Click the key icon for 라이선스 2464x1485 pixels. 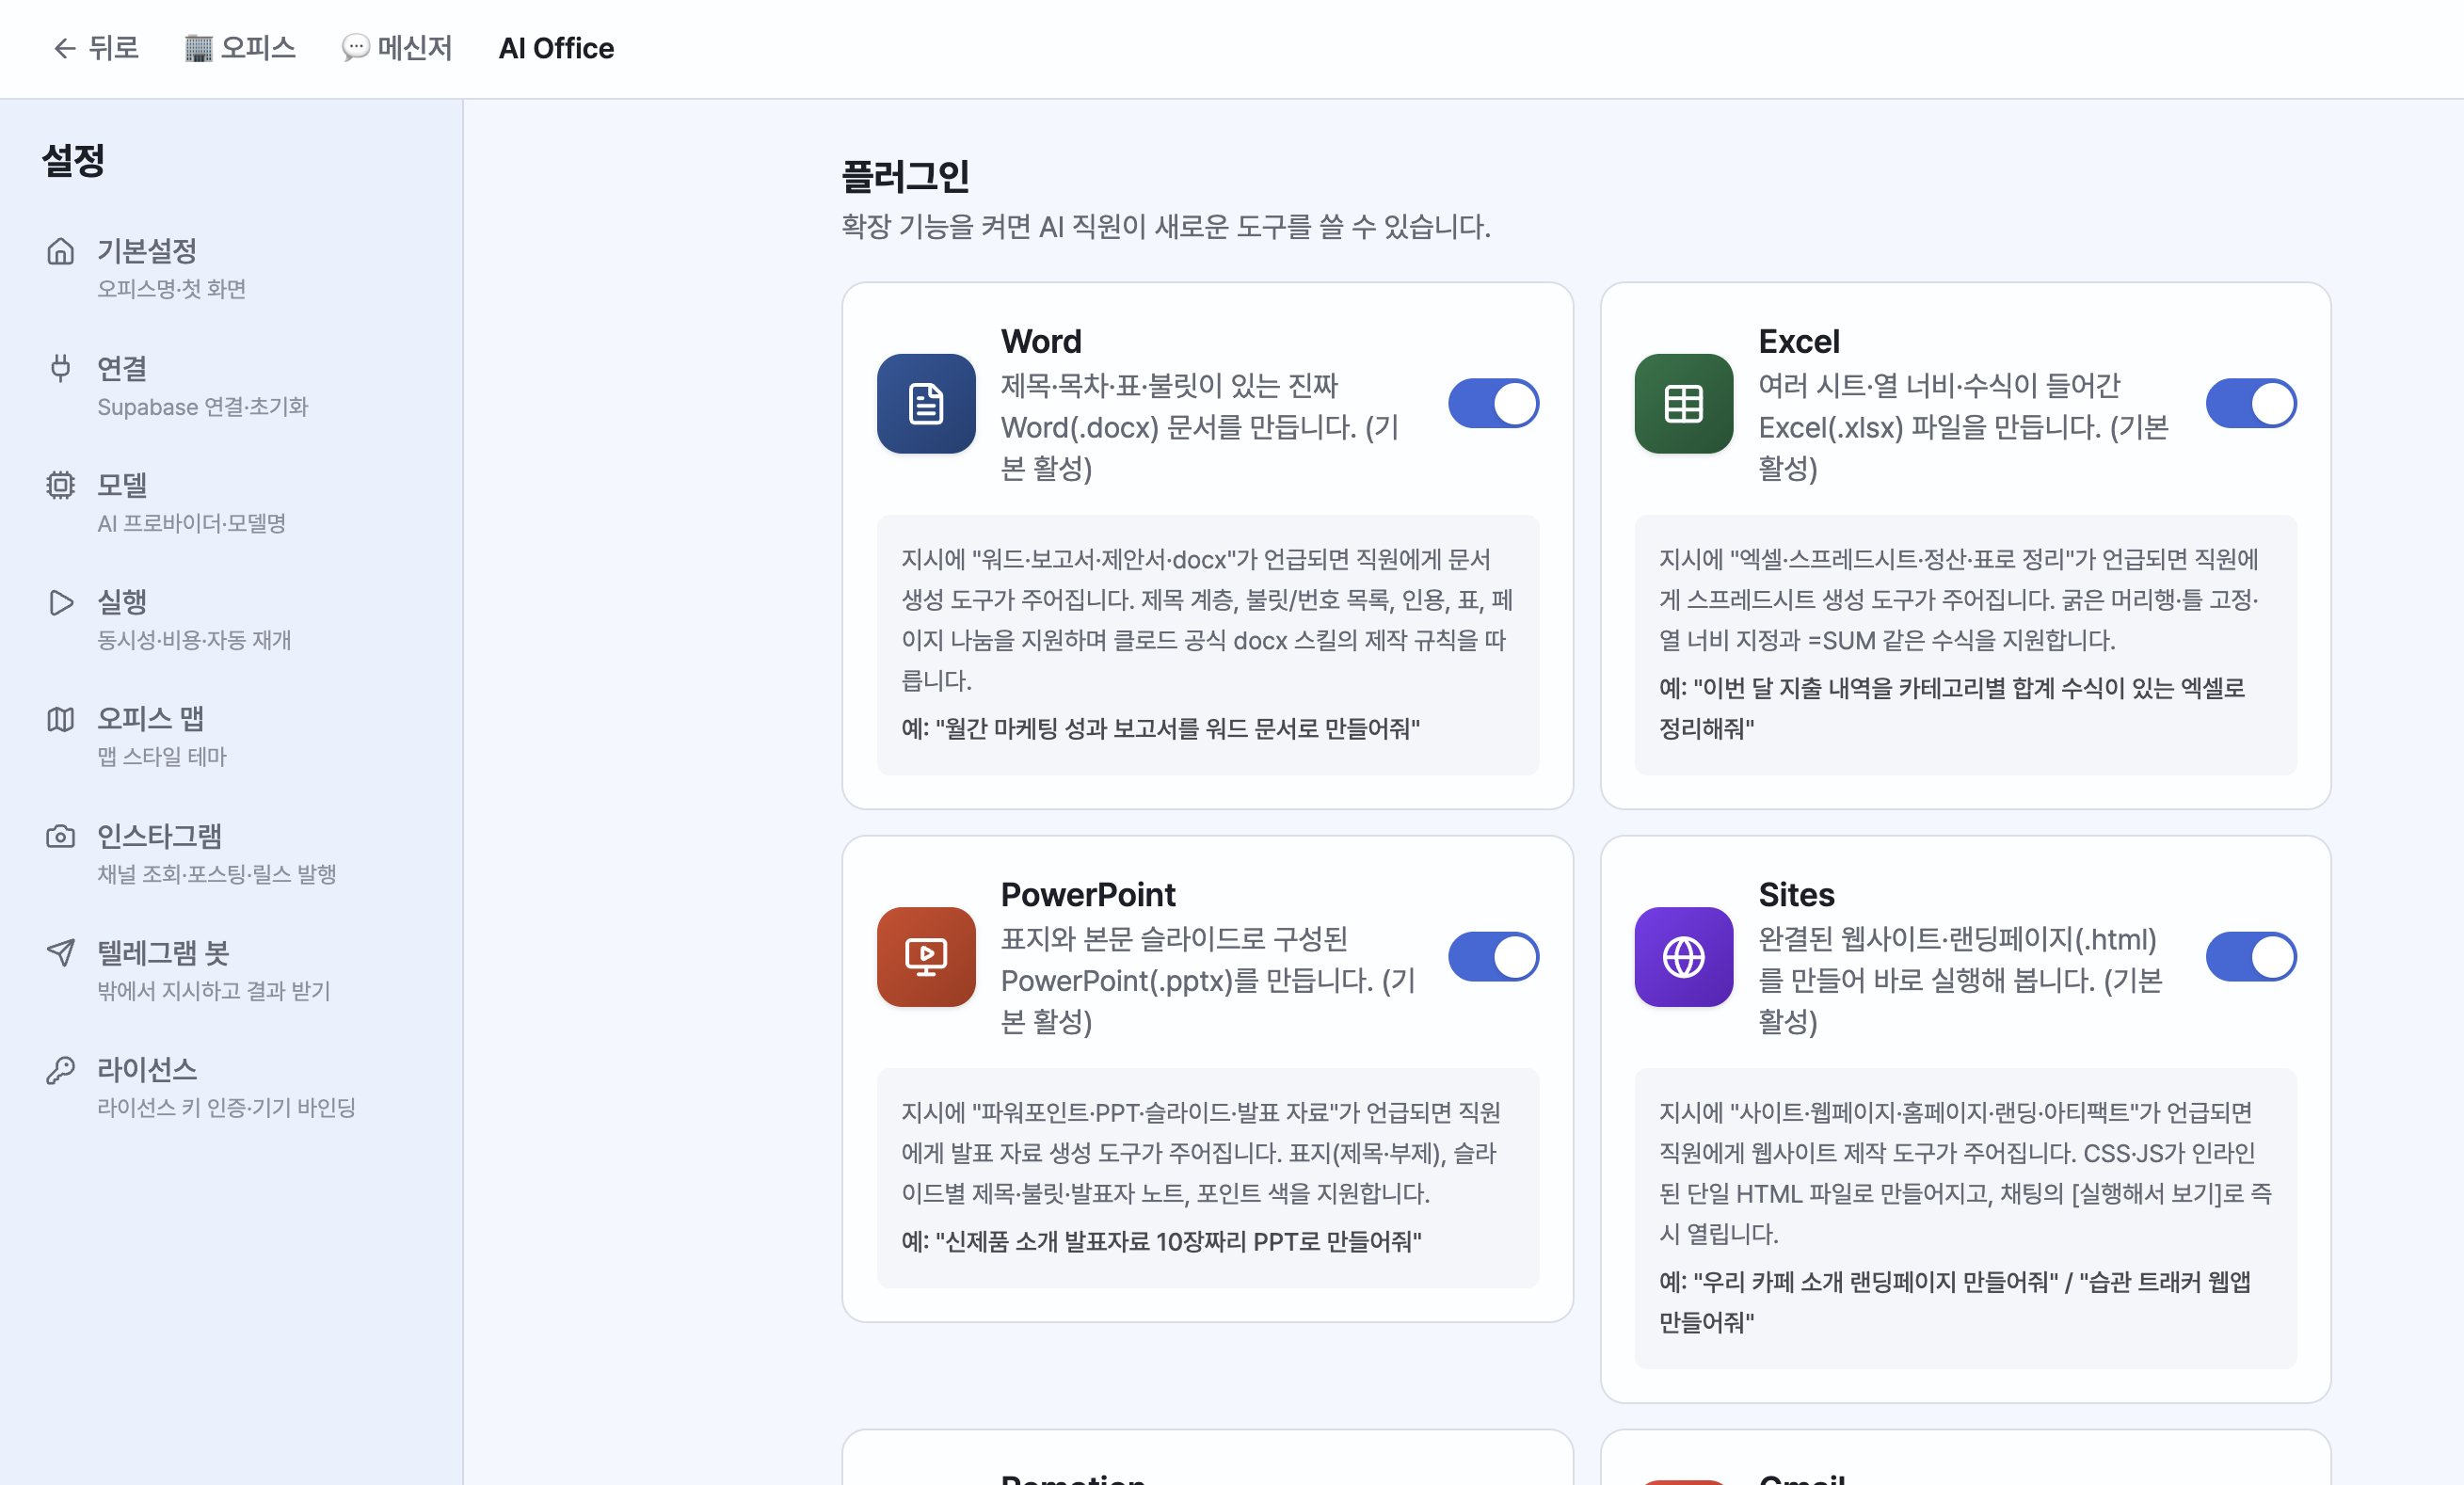pyautogui.click(x=61, y=1070)
